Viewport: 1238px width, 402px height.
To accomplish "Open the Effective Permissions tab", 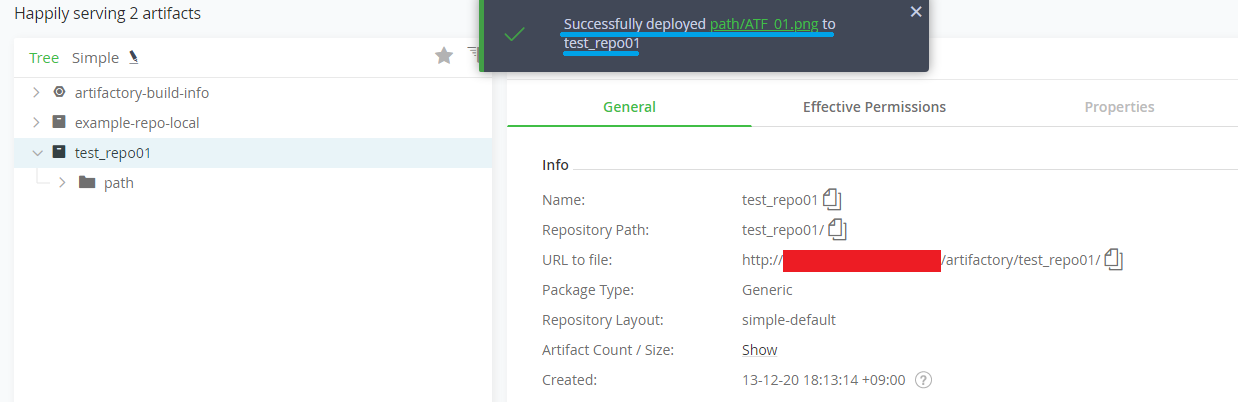I will click(x=874, y=107).
